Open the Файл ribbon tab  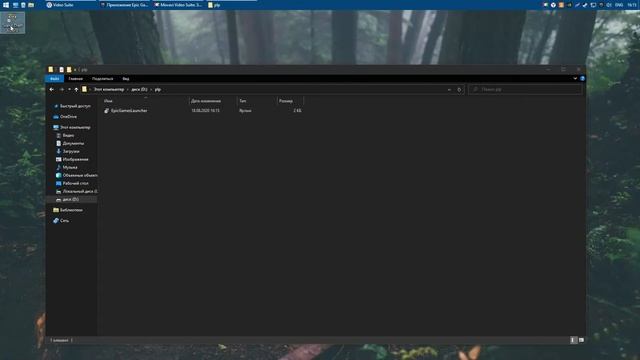[x=54, y=78]
